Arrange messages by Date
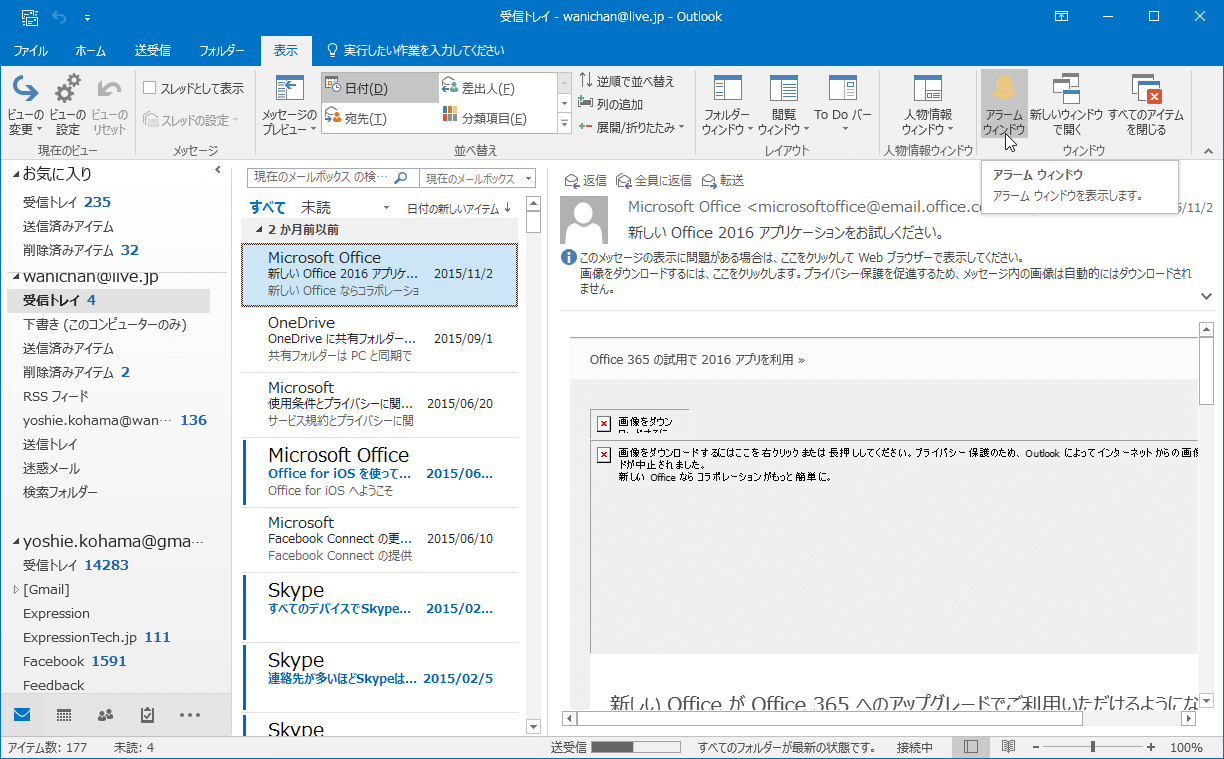Screen dimensions: 1224x759 (379, 89)
